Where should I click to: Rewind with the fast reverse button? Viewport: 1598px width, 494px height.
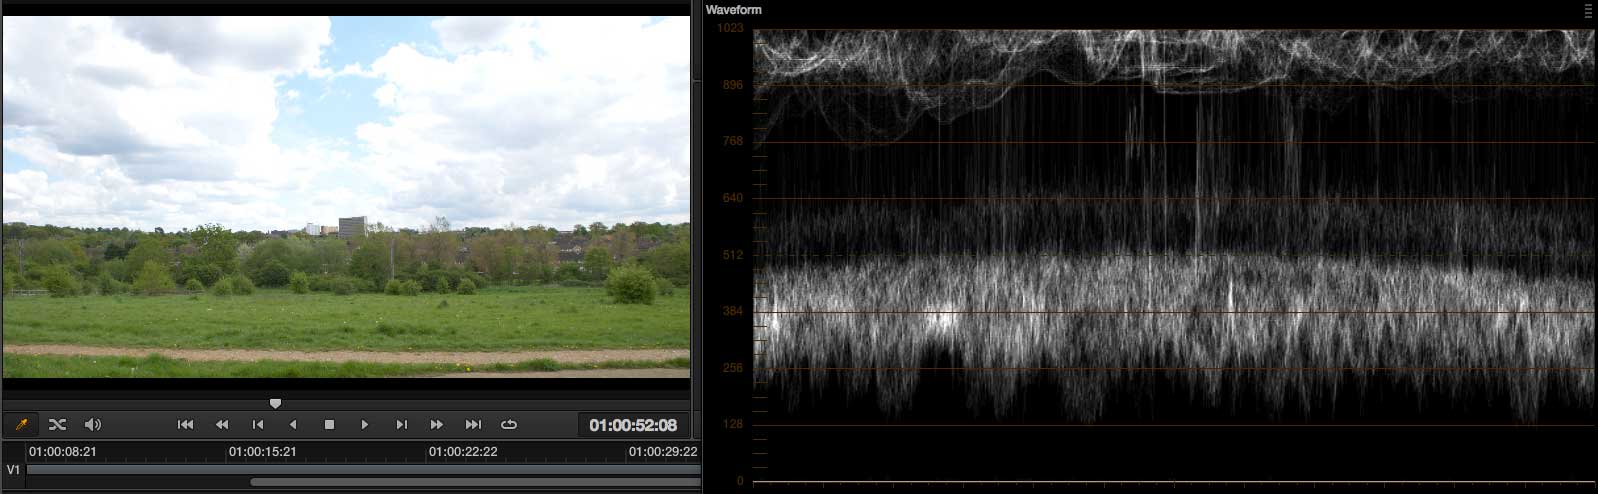click(x=222, y=425)
